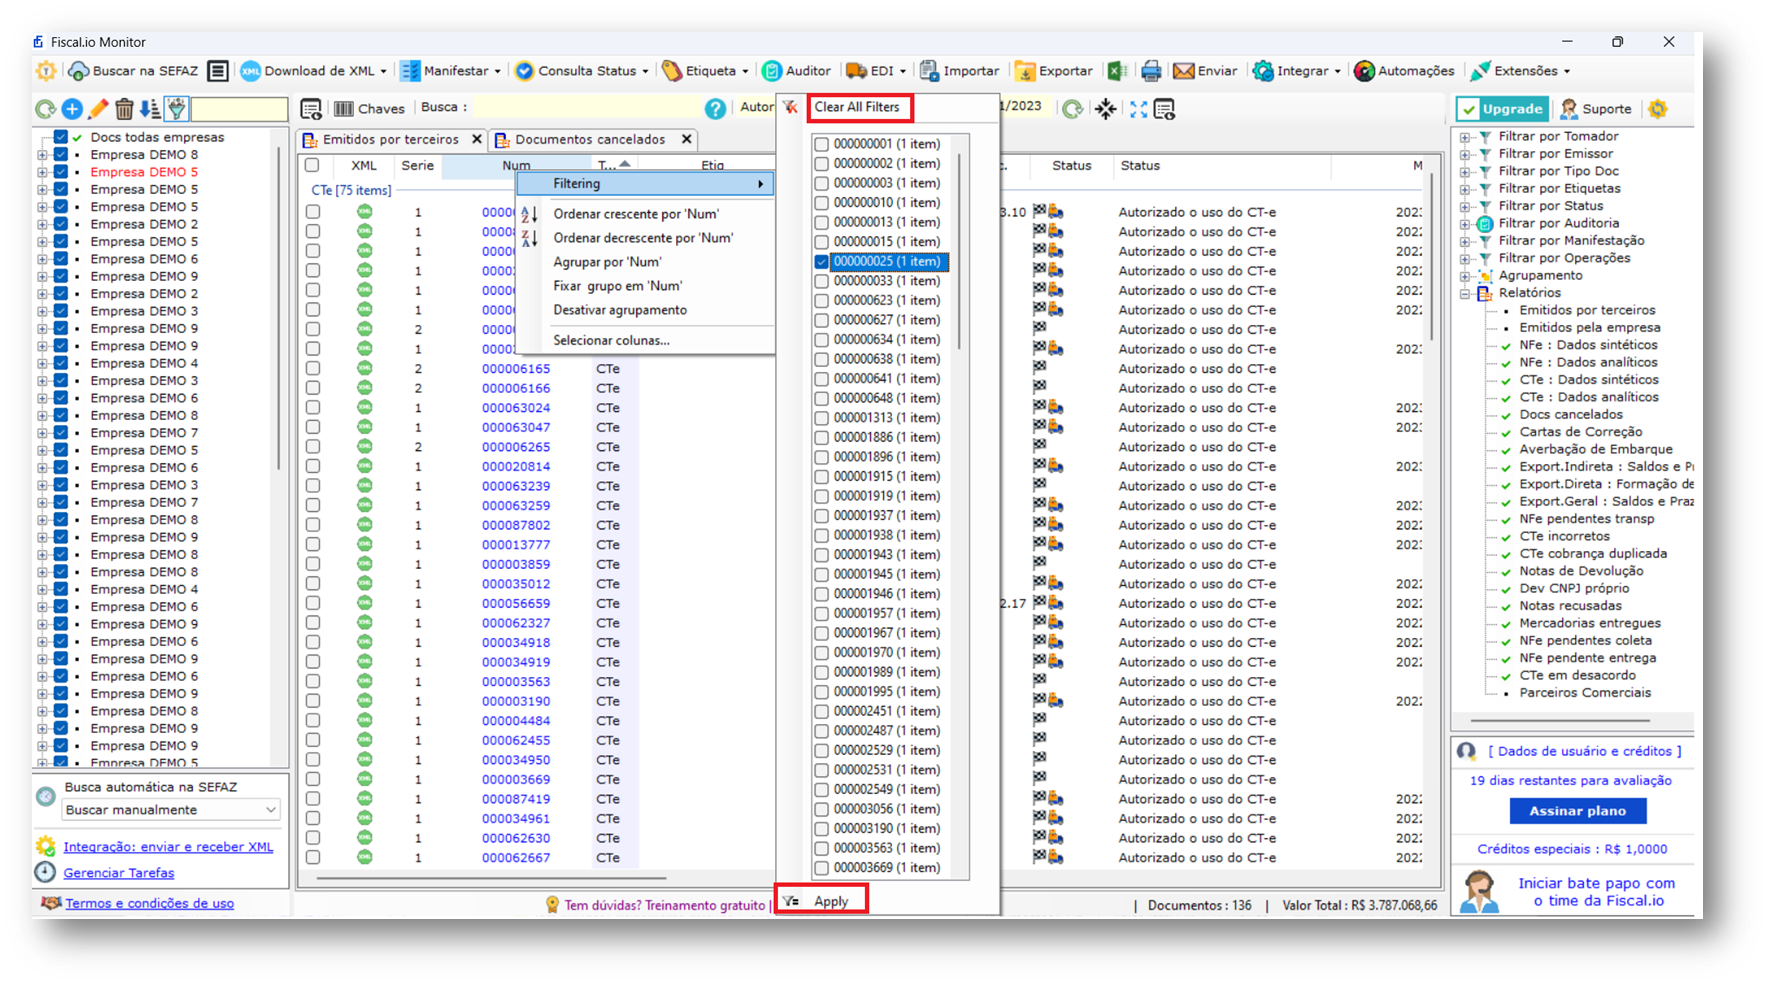This screenshot has height=984, width=1768.
Task: Click the Enviar envelope icon
Action: tap(1183, 71)
